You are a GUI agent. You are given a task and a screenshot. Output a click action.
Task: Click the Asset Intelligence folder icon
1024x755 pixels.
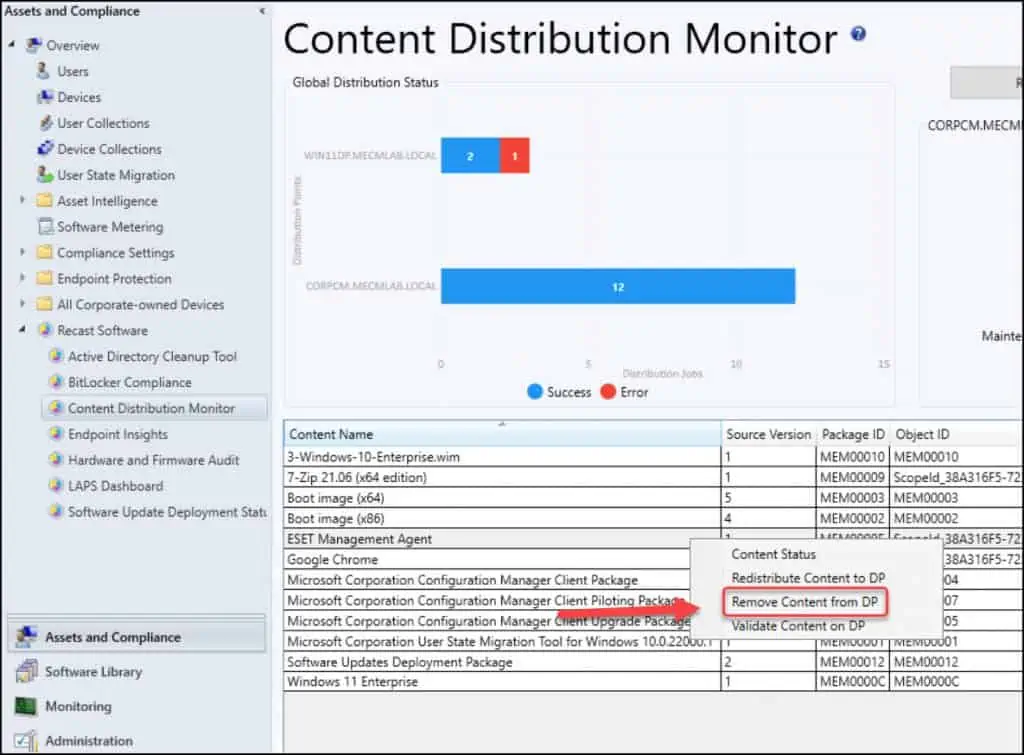(44, 201)
